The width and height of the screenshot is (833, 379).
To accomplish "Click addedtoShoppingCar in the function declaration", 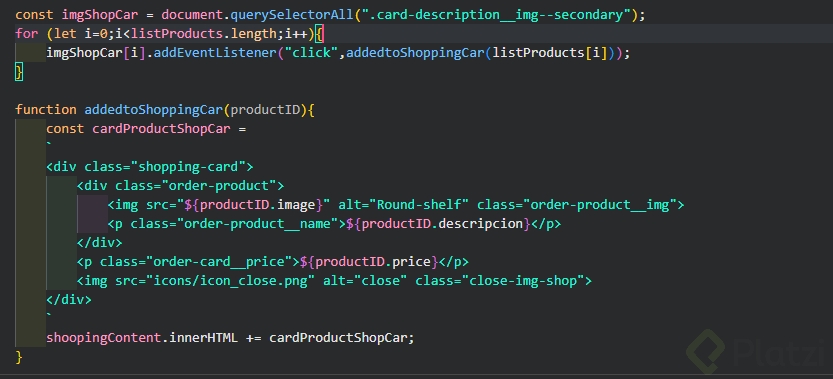I will (154, 110).
